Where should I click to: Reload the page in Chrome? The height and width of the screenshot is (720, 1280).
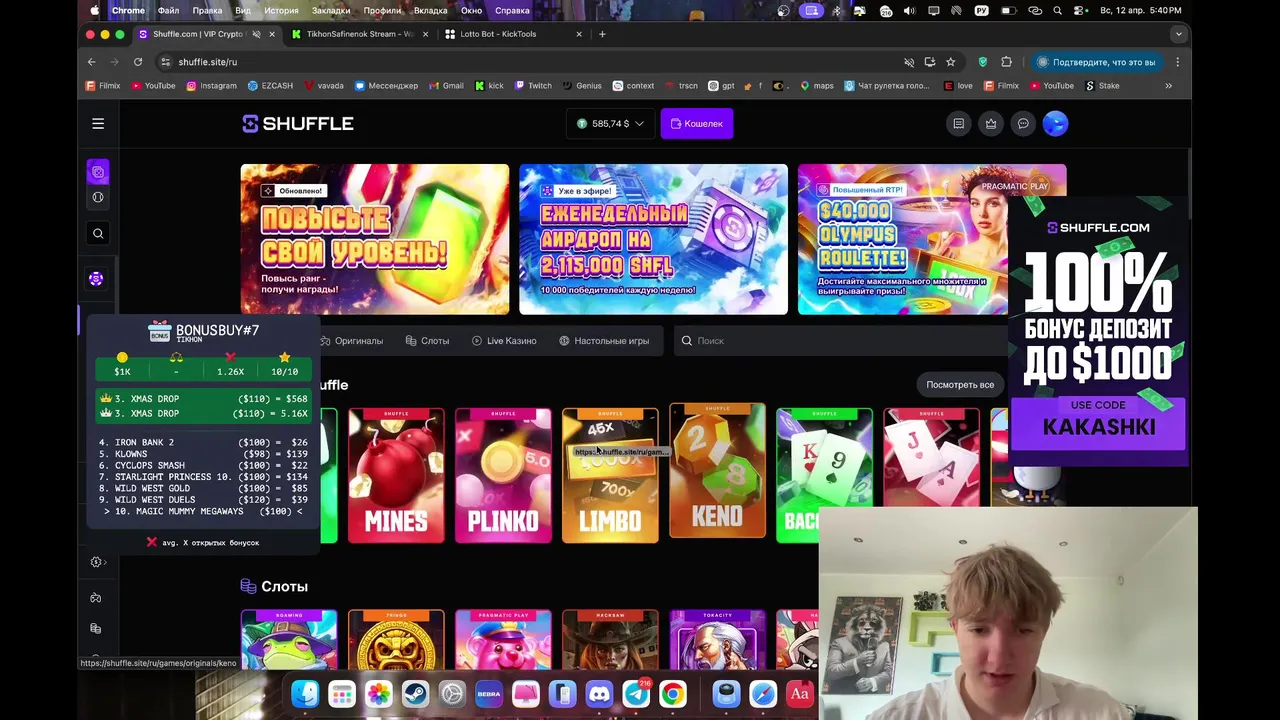[138, 62]
